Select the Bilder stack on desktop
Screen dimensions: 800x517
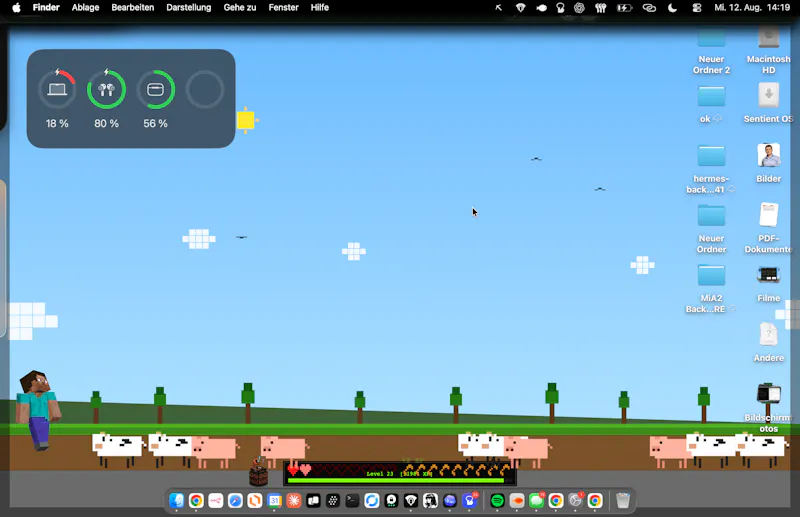click(768, 155)
